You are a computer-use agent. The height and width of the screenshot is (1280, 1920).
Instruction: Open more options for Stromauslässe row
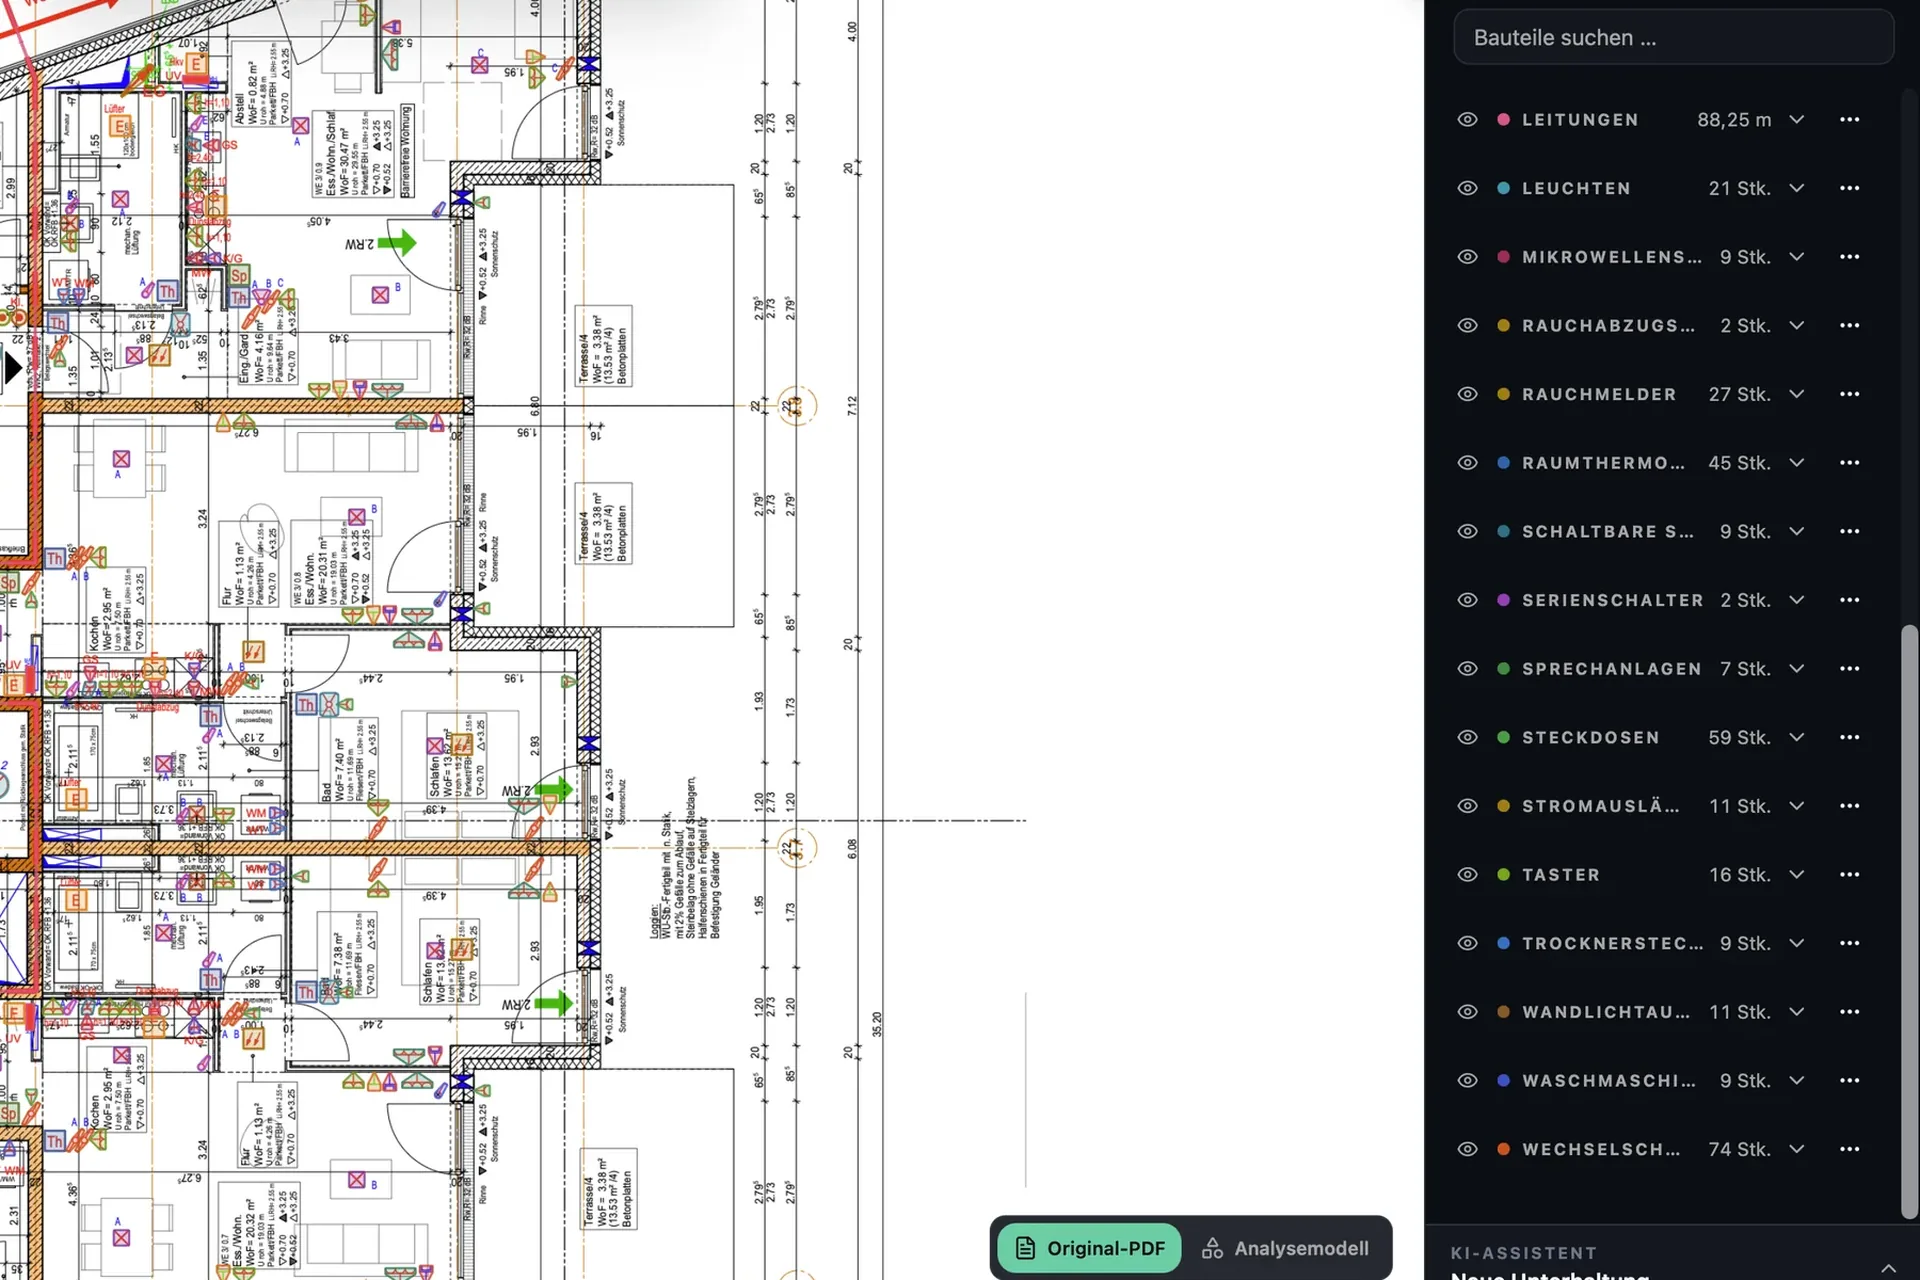[x=1849, y=806]
